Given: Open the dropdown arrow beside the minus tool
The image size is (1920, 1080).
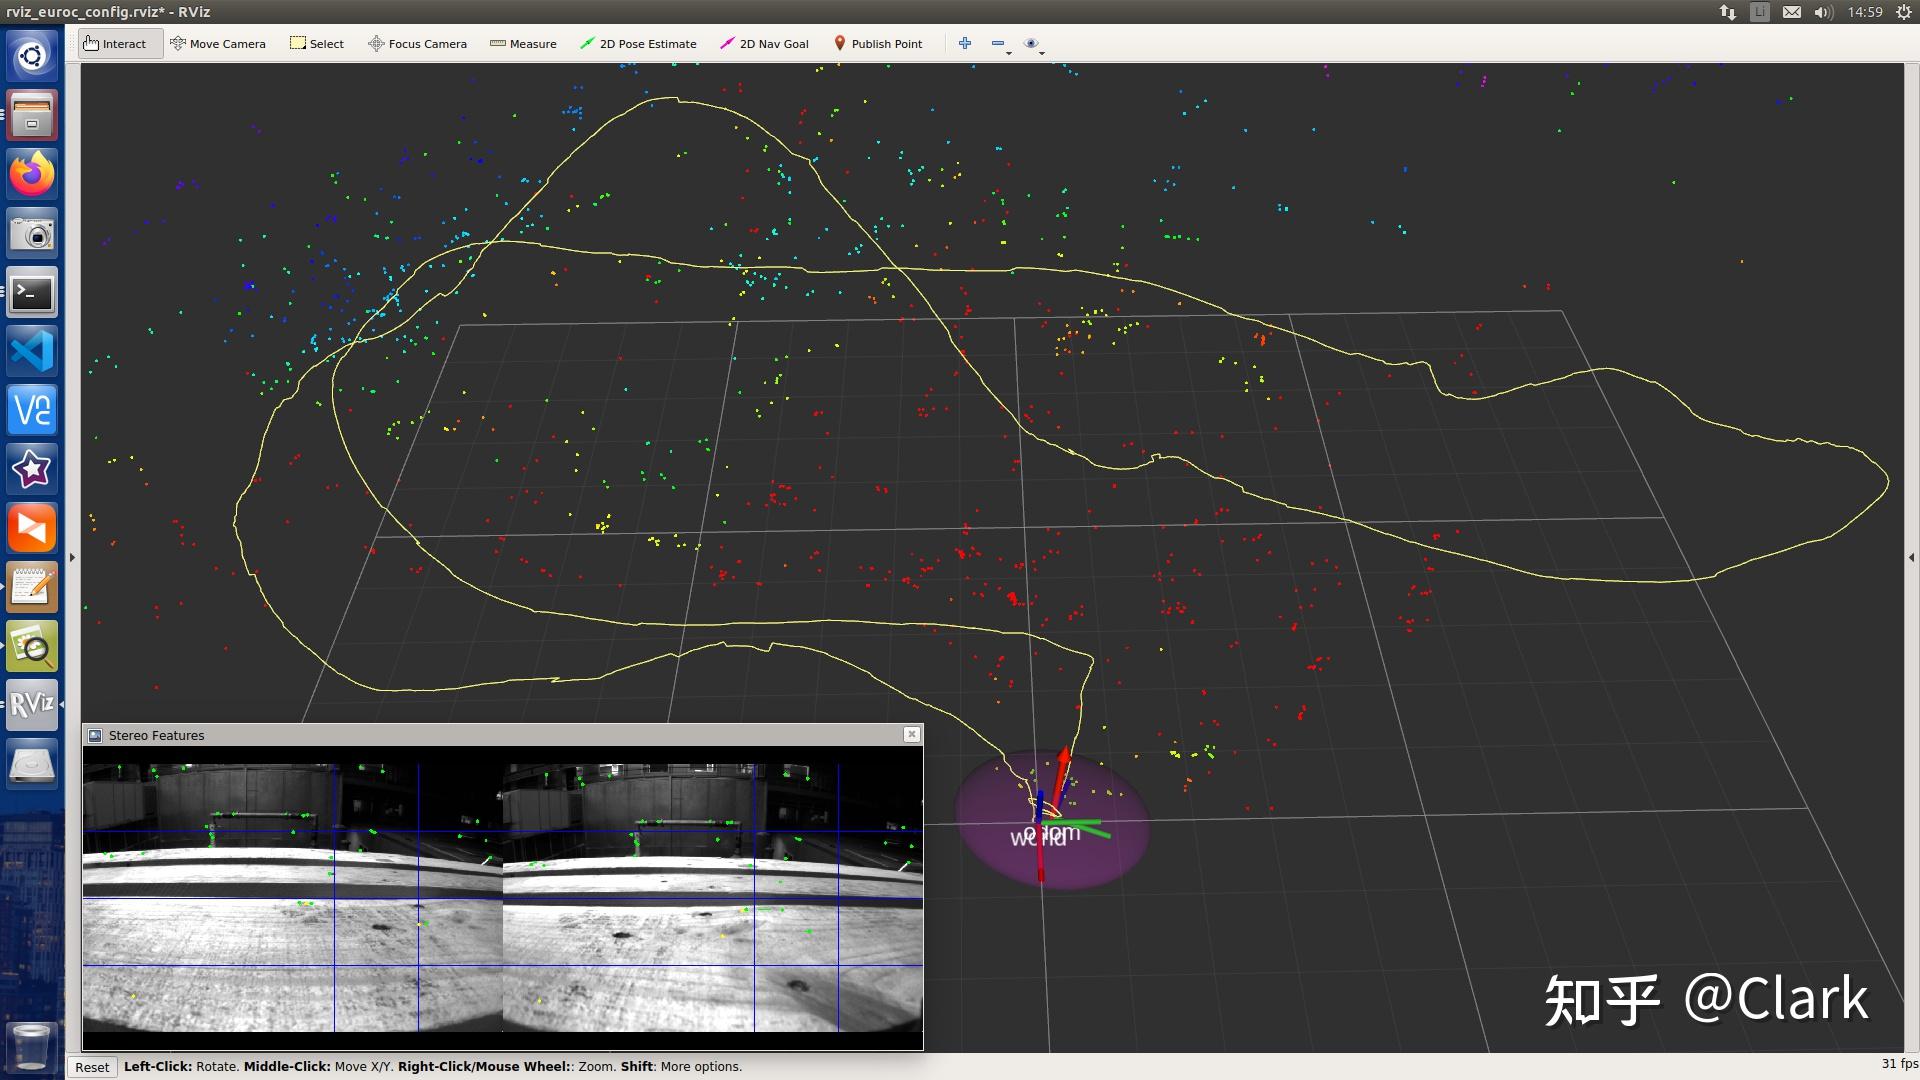Looking at the screenshot, I should (1009, 55).
